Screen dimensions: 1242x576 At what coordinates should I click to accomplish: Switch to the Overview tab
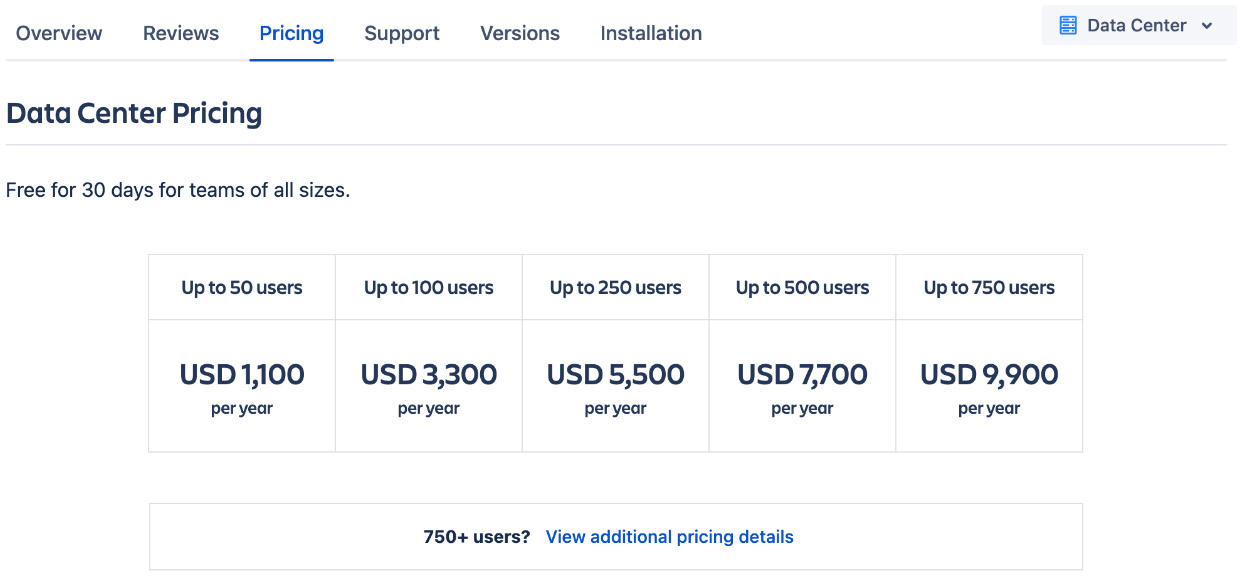pos(58,33)
